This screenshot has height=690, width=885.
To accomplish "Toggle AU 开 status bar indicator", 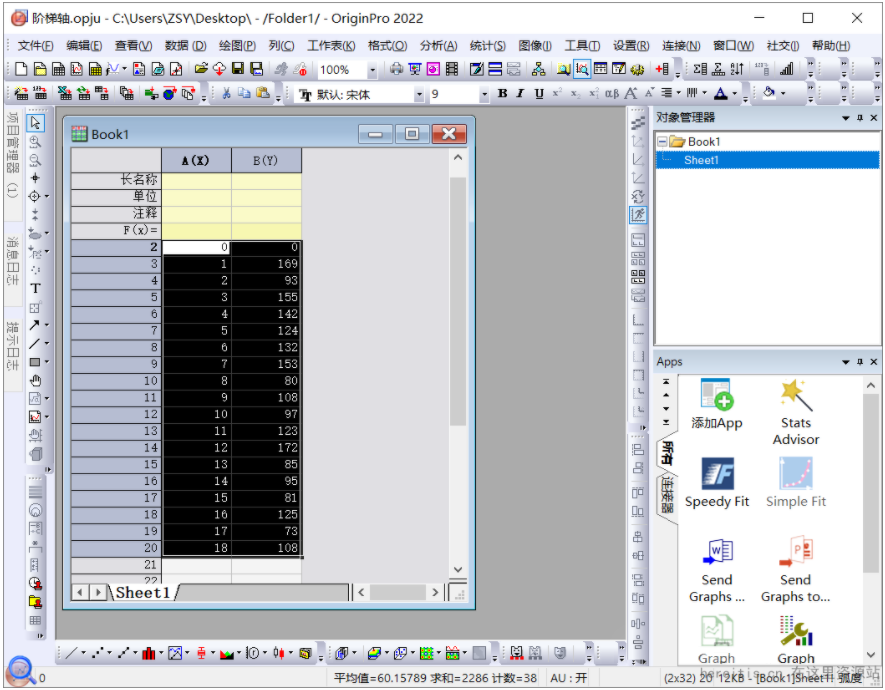I will coord(568,678).
